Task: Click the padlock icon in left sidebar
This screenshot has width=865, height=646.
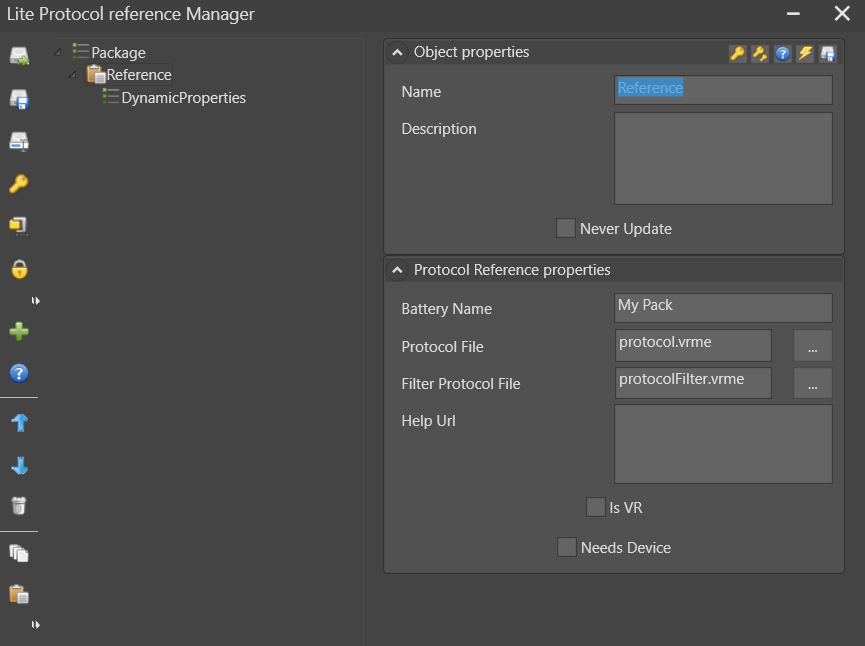Action: [19, 269]
